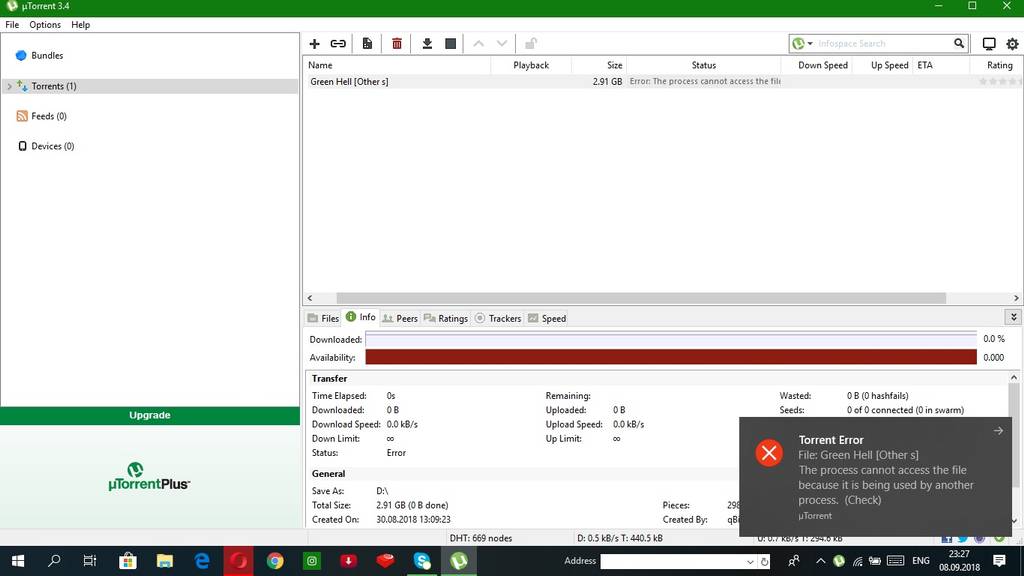Switch to the Info tab
The width and height of the screenshot is (1024, 576).
pos(360,317)
